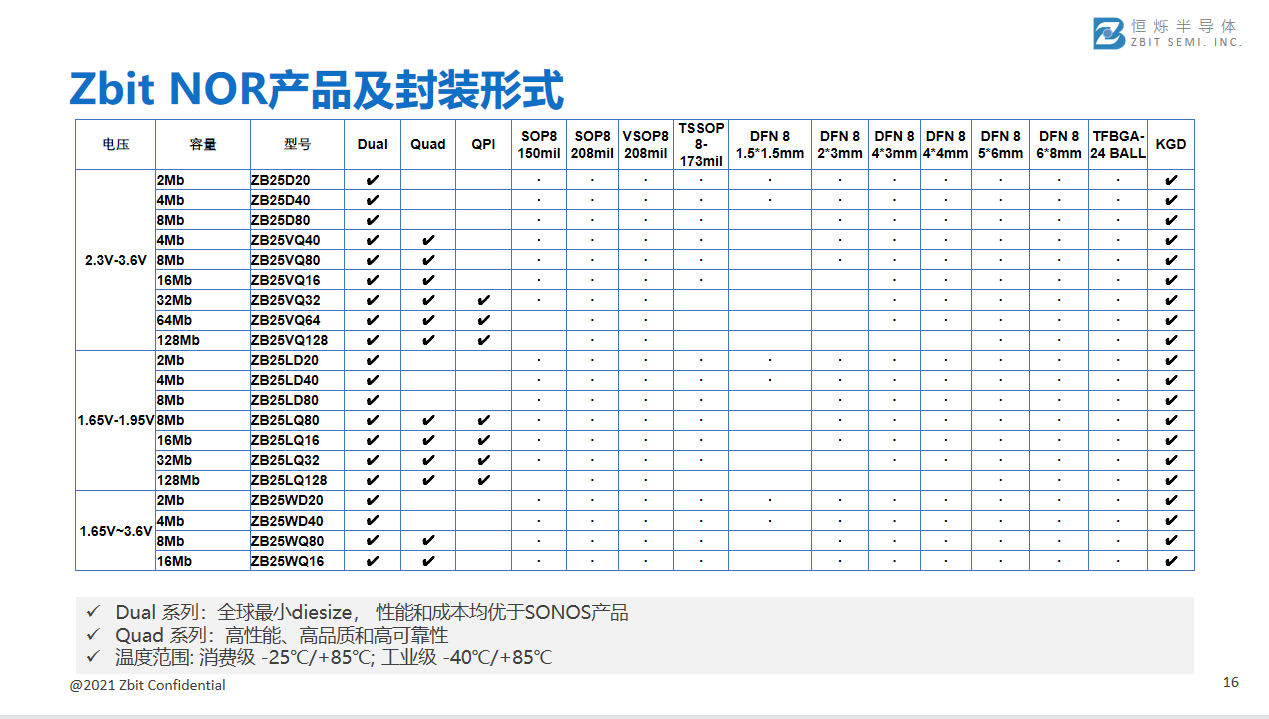This screenshot has height=719, width=1269.
Task: Click model cell ZB25VQ16
Action: [298, 280]
